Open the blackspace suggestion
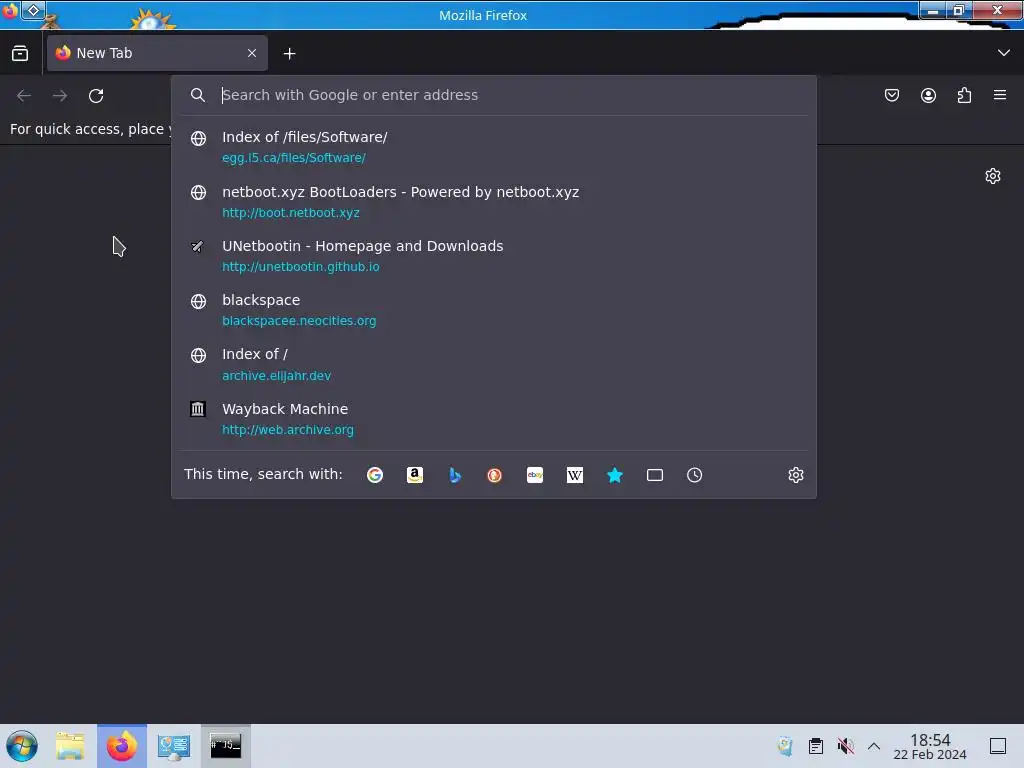The height and width of the screenshot is (768, 1024). tap(494, 310)
